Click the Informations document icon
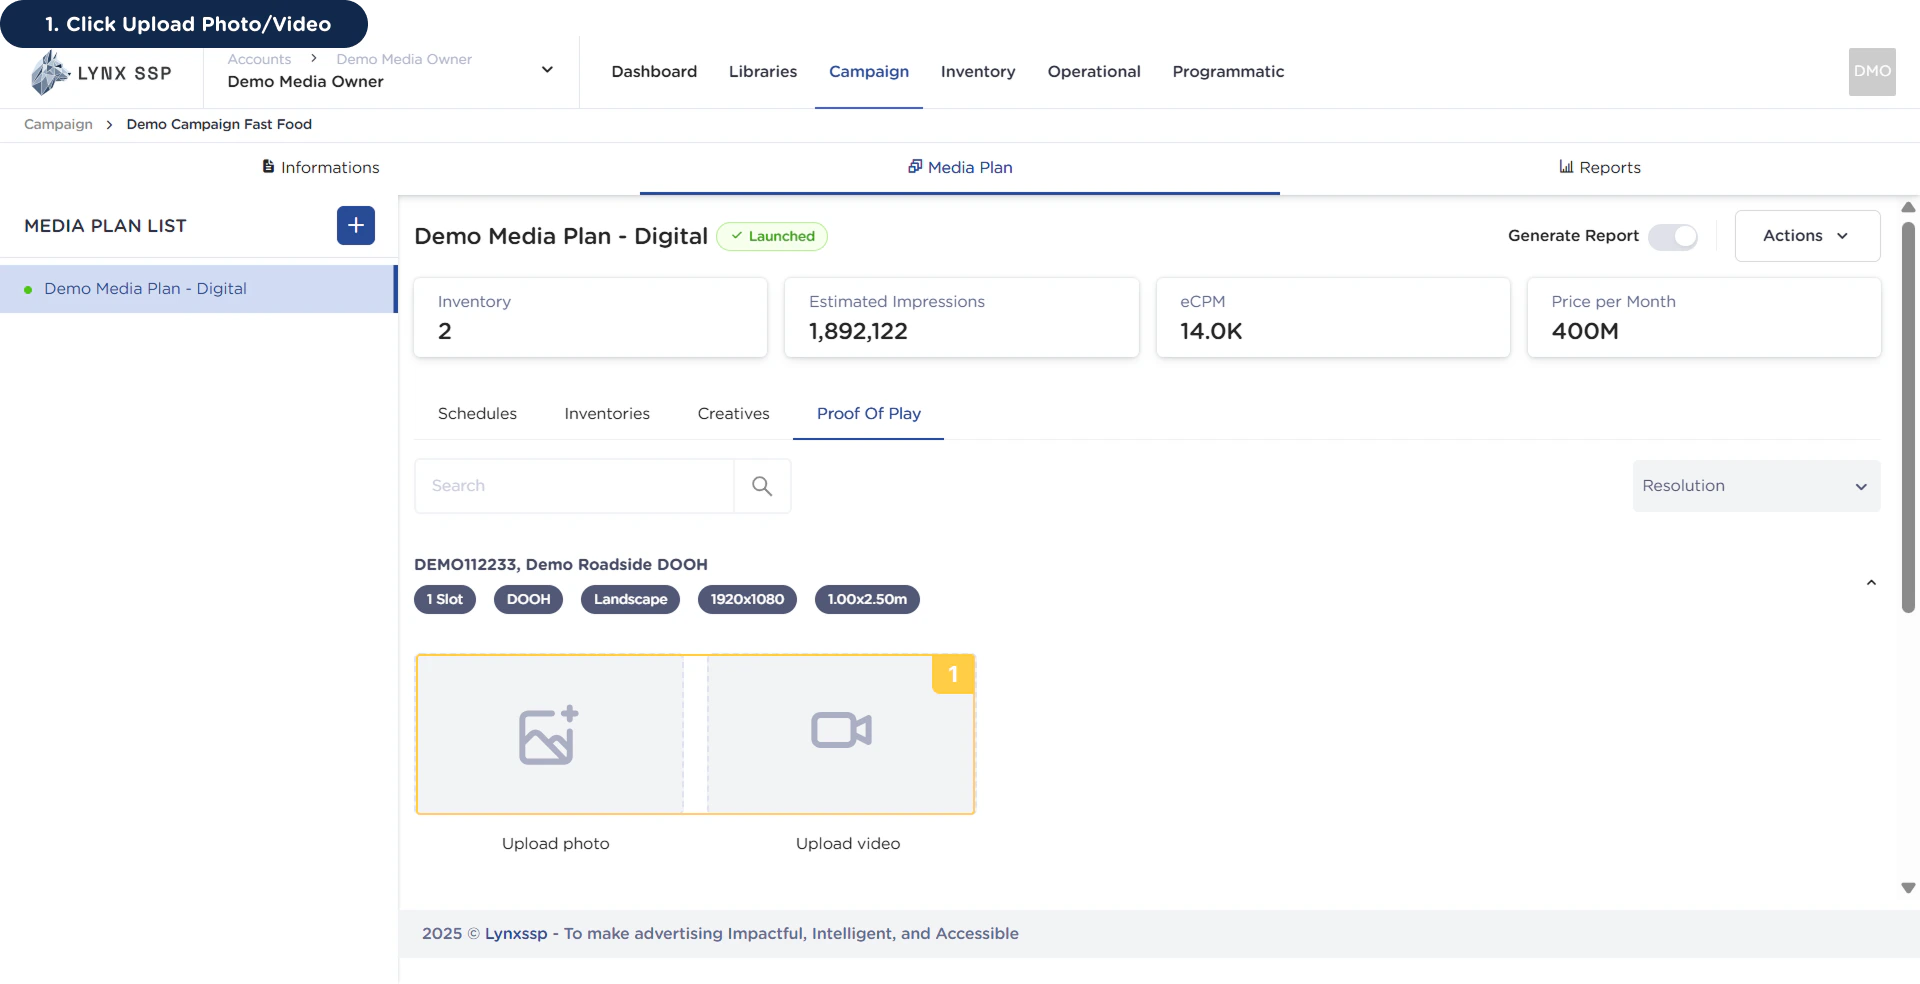 (x=268, y=166)
